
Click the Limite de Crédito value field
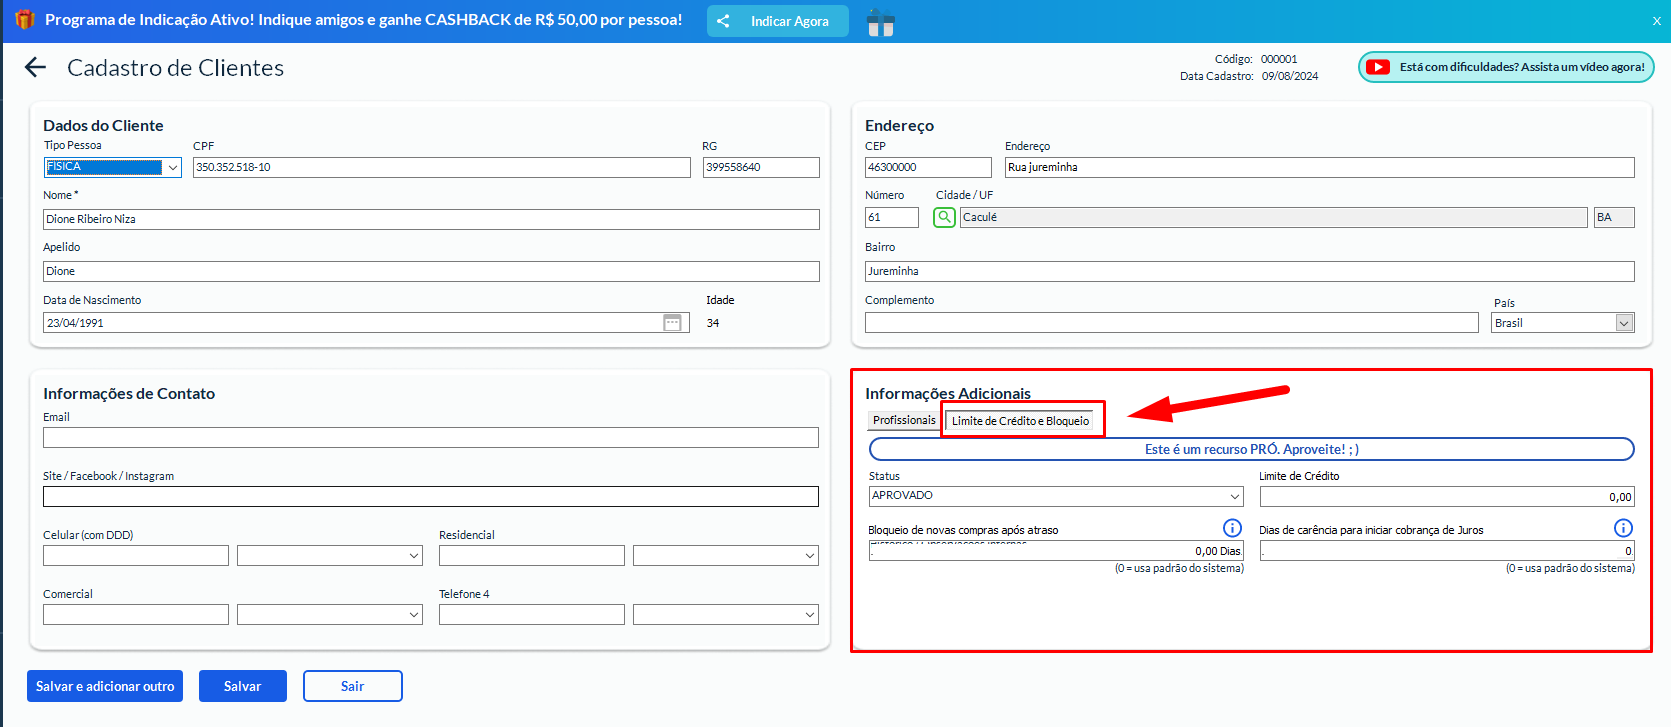point(1446,497)
